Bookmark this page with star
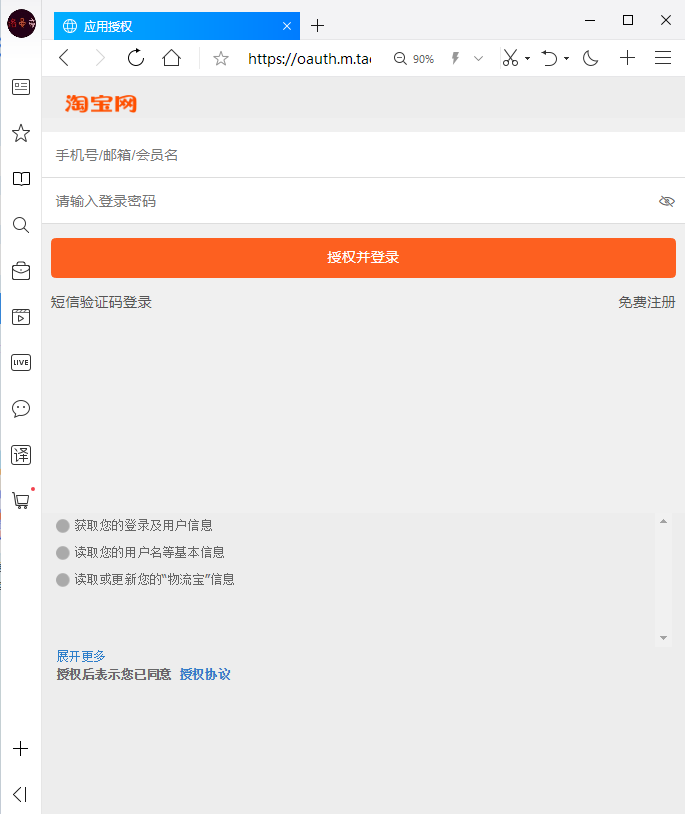 coord(221,58)
